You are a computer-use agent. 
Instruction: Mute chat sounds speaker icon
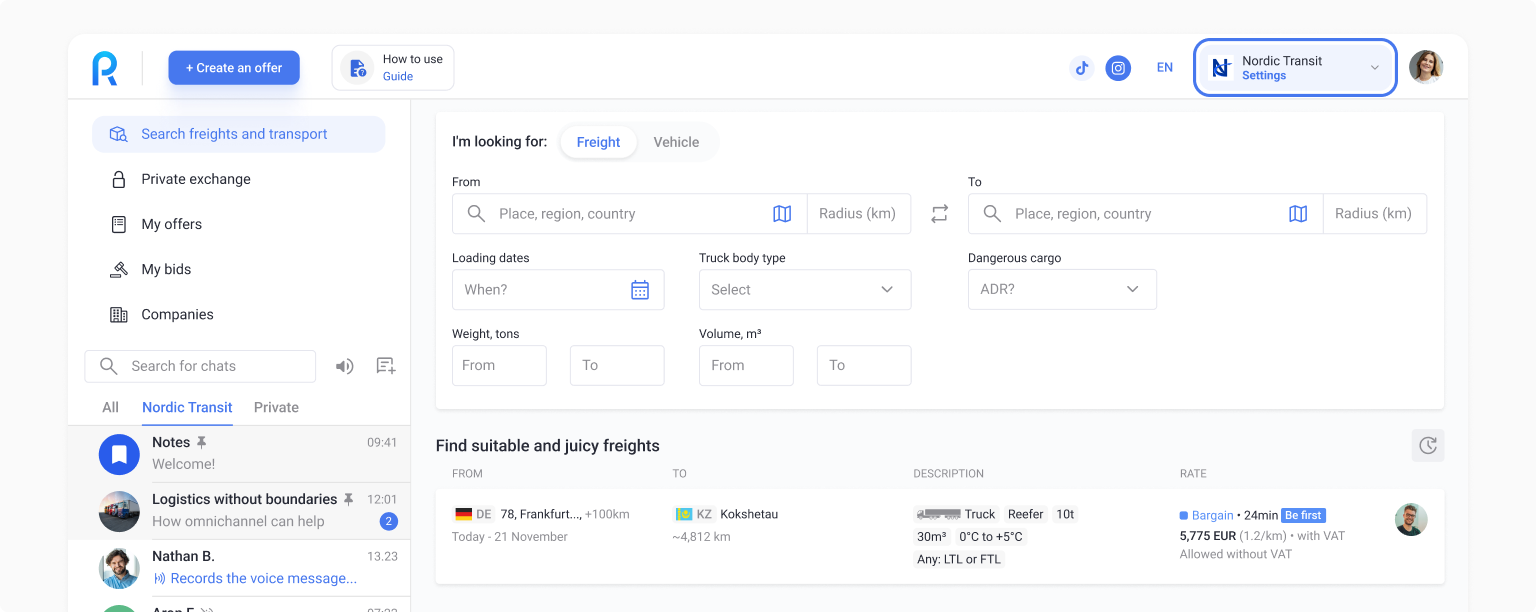point(345,366)
